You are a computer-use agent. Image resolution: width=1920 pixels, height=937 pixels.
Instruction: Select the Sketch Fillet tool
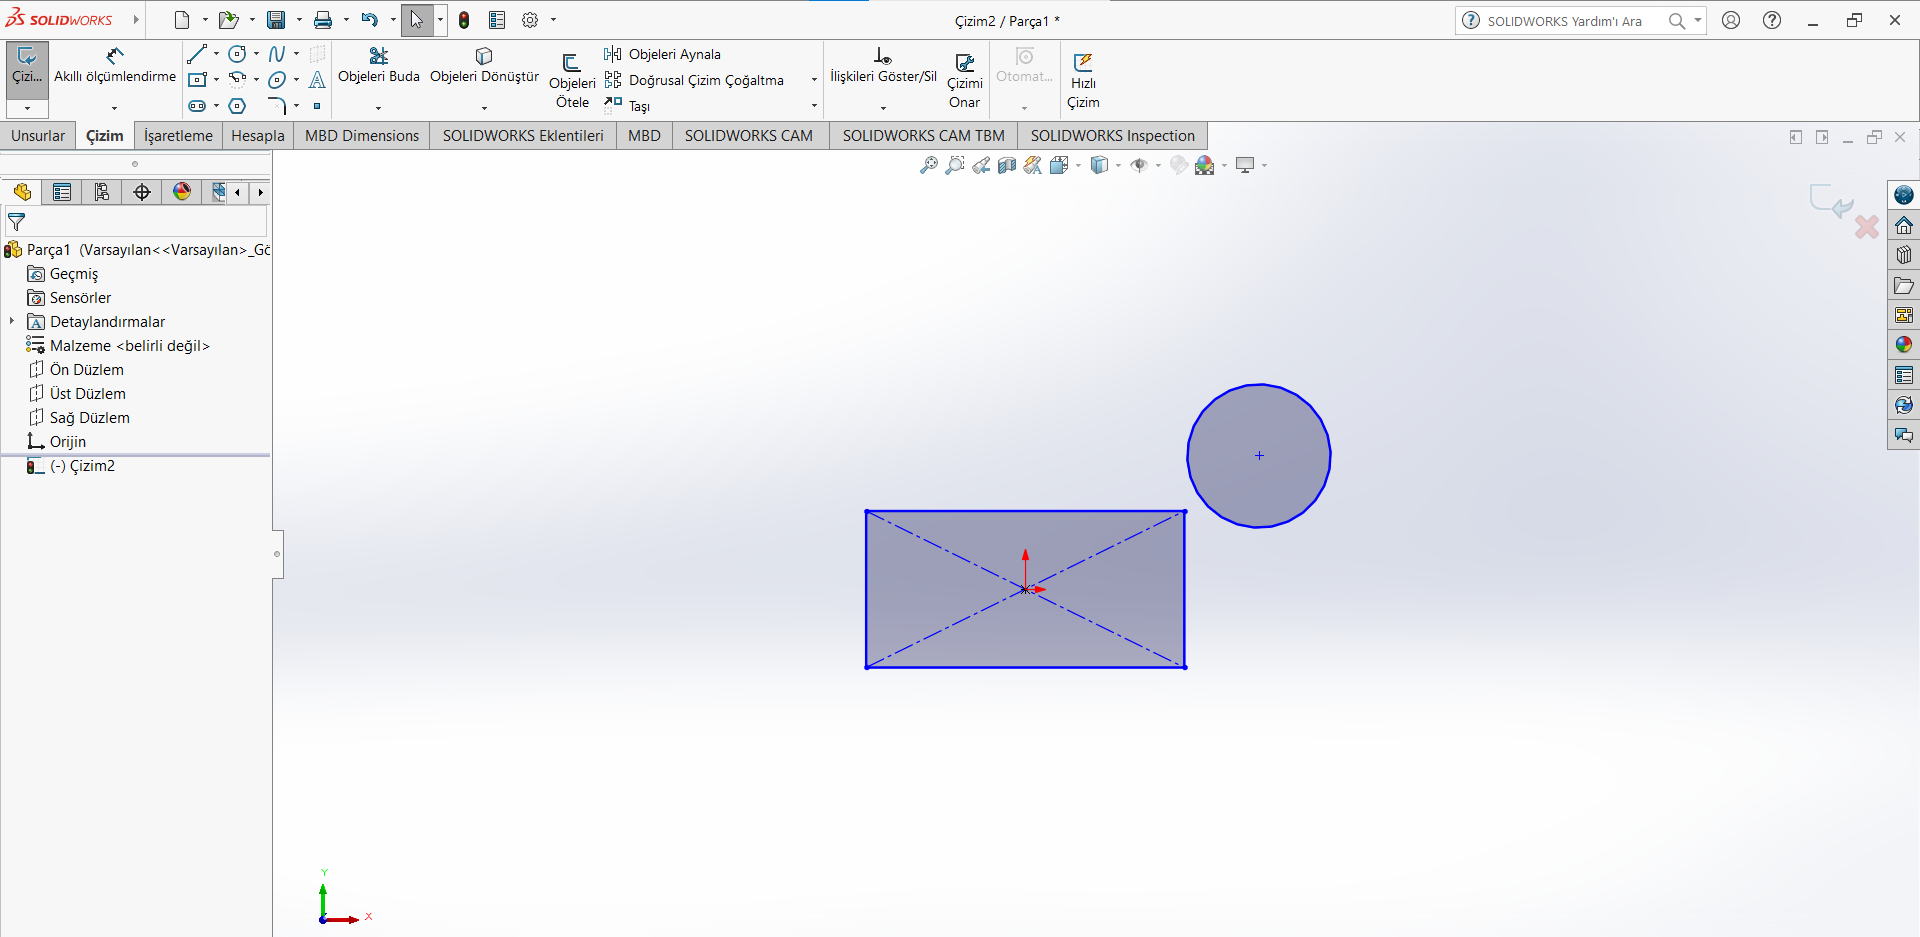point(277,105)
